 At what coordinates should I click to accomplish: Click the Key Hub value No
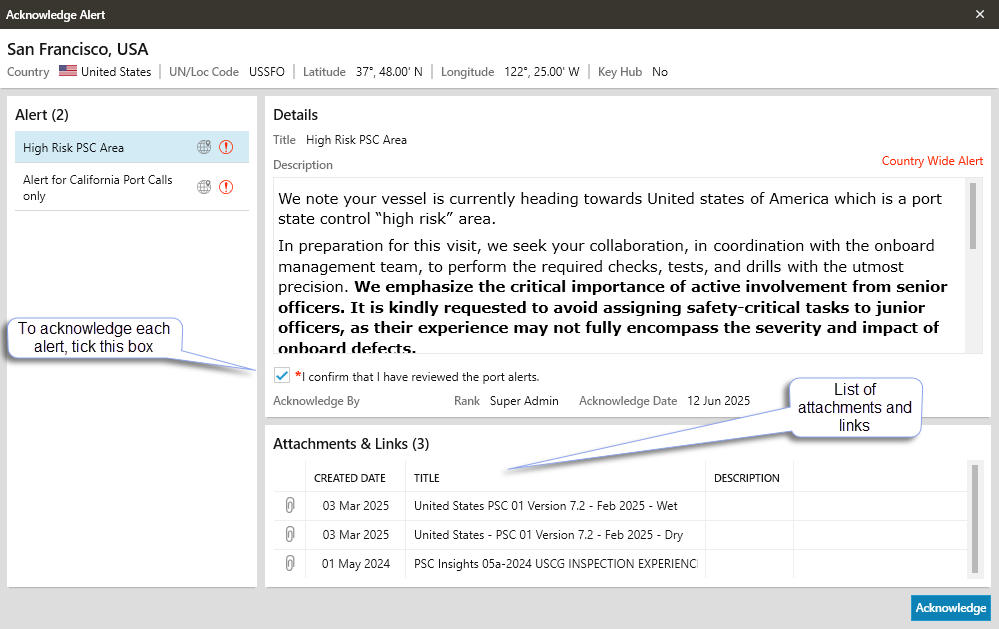[x=660, y=71]
